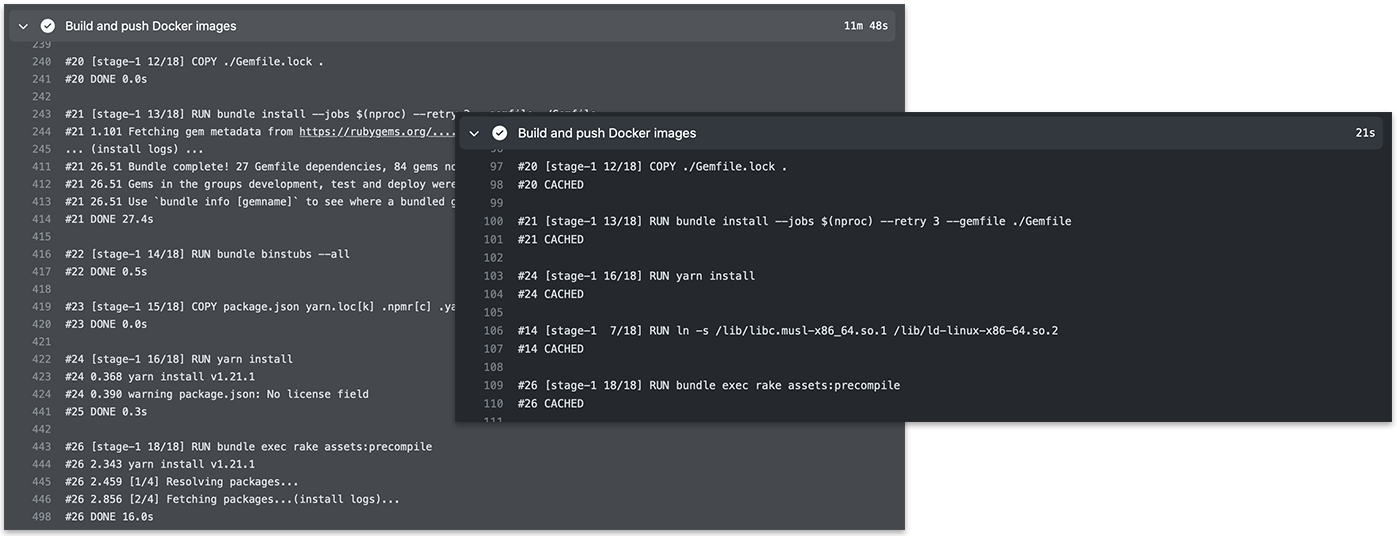Click line 416 'RUN bundle binstubs --all'
Image resolution: width=1397 pixels, height=536 pixels.
[270, 254]
